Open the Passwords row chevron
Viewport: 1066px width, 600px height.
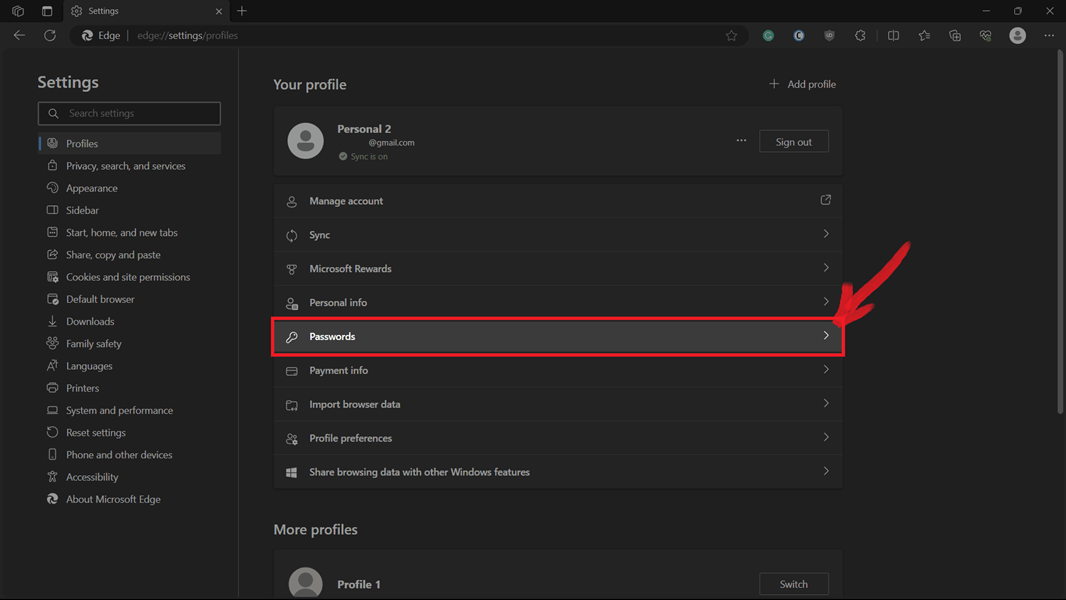pos(826,336)
